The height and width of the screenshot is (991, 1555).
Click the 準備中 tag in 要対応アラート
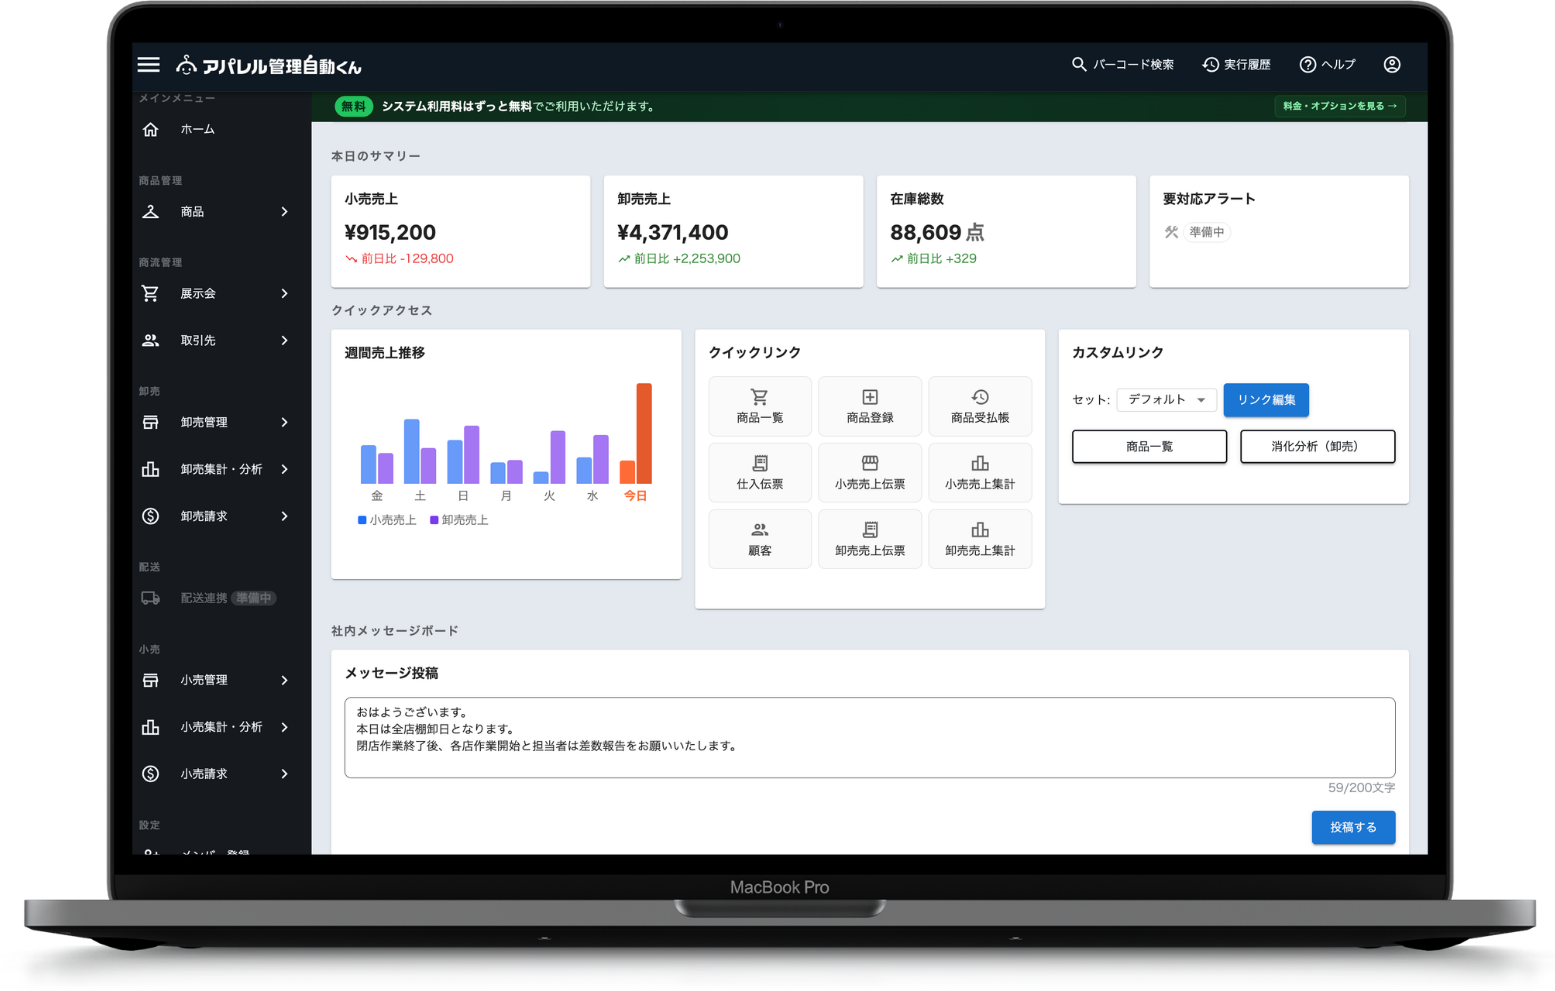1207,233
